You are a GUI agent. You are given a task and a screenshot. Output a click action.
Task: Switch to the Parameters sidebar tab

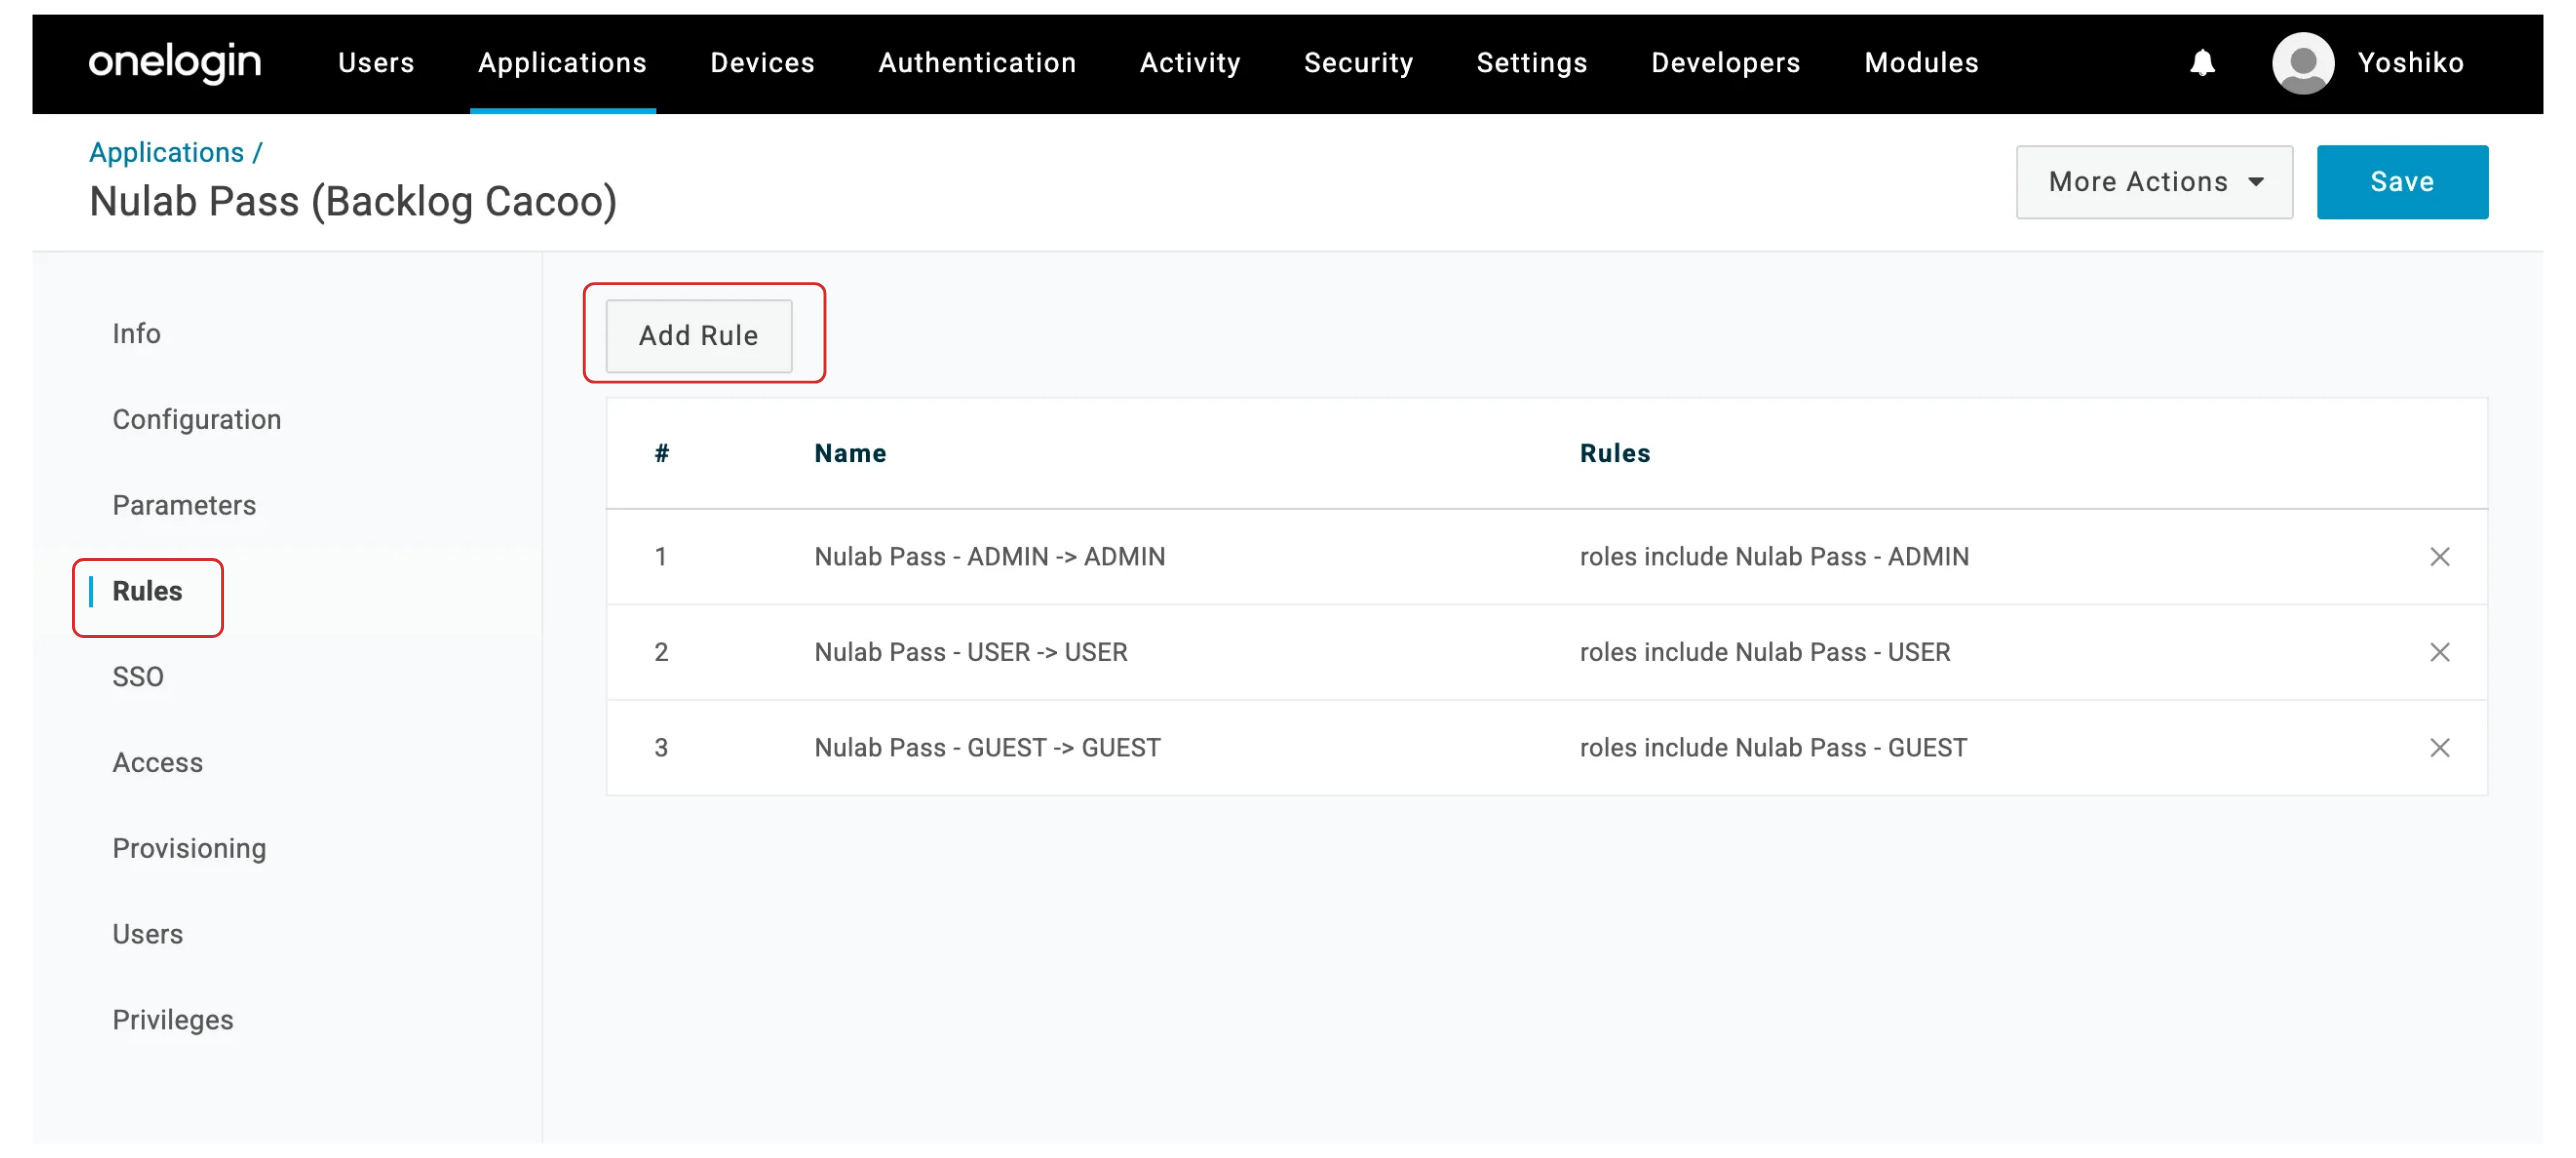(x=184, y=505)
